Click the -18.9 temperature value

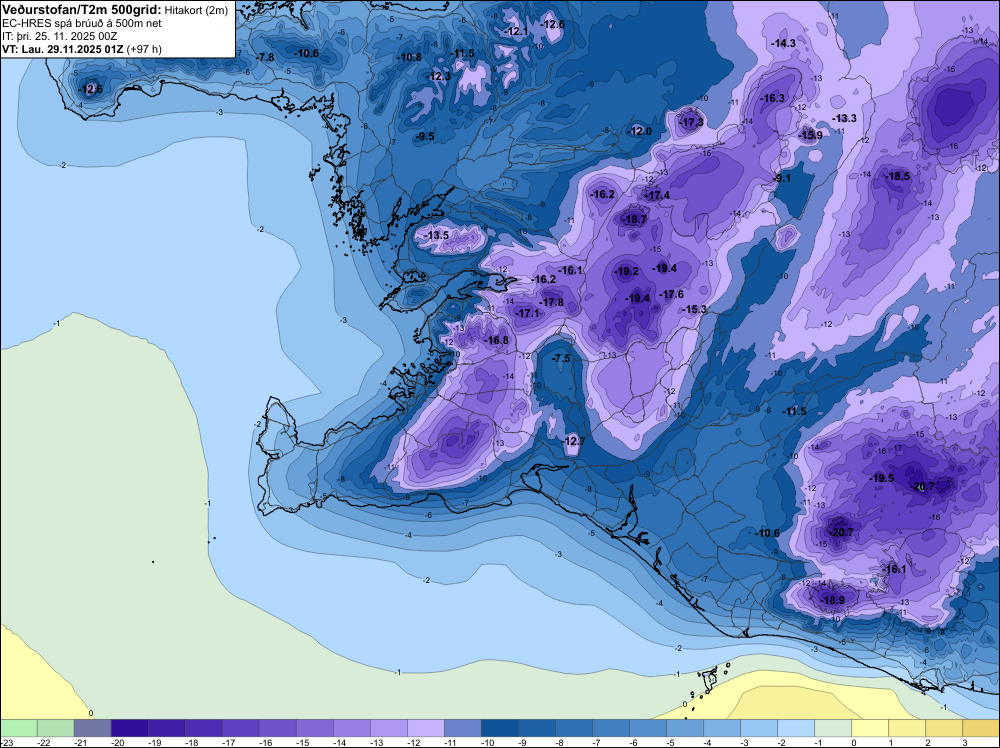click(x=832, y=600)
